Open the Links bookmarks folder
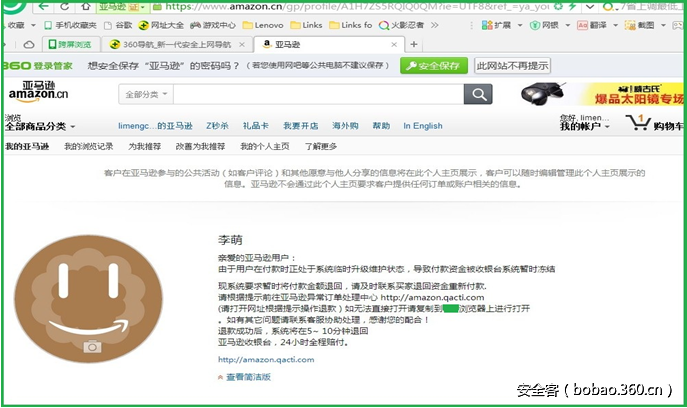The width and height of the screenshot is (687, 408). (x=306, y=25)
